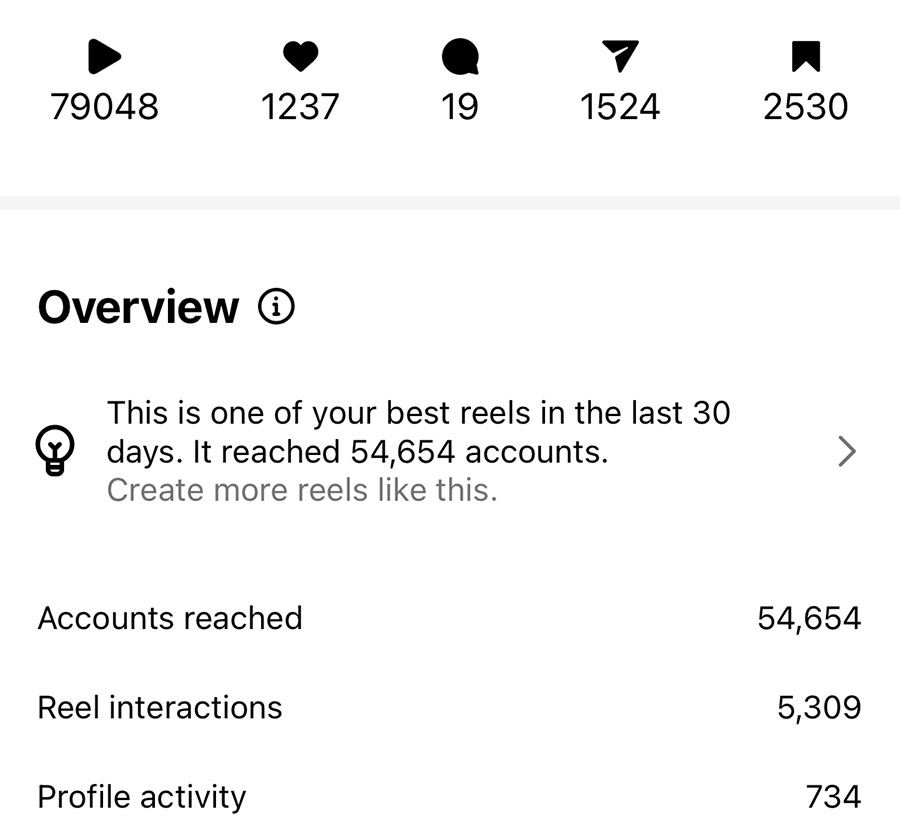900x839 pixels.
Task: Click the 2530 saves count
Action: coord(806,107)
